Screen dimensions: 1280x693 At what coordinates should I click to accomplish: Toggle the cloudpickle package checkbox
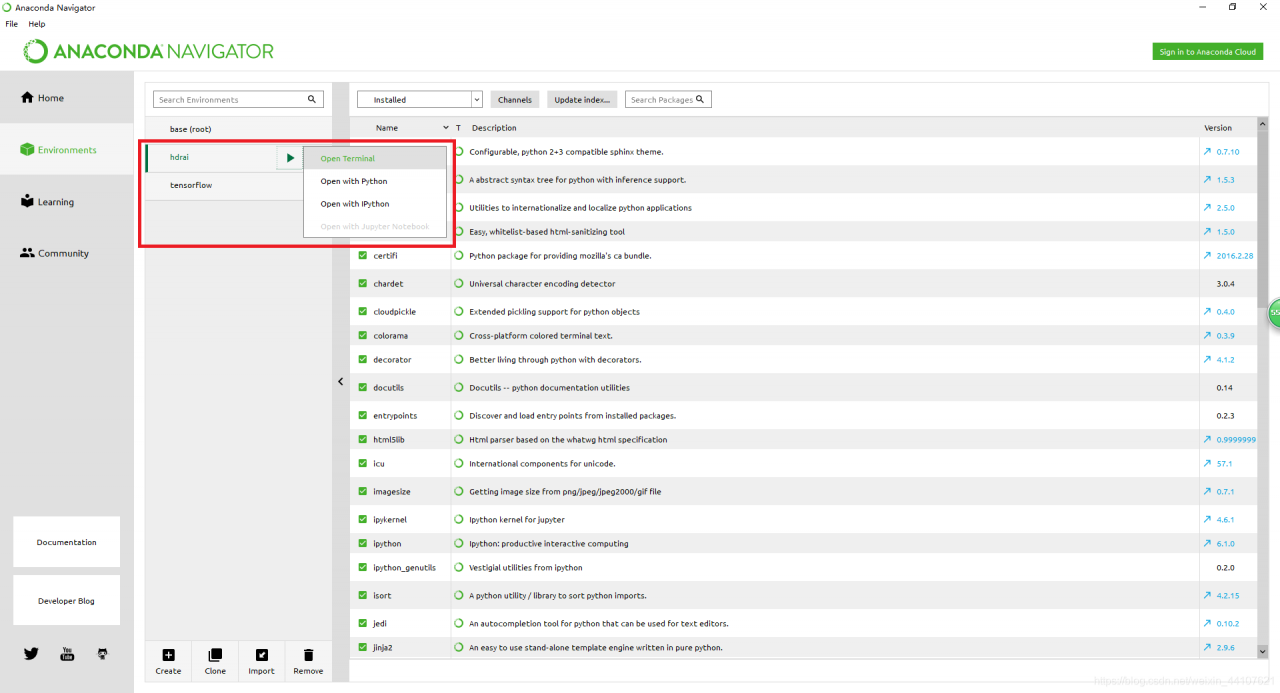363,312
